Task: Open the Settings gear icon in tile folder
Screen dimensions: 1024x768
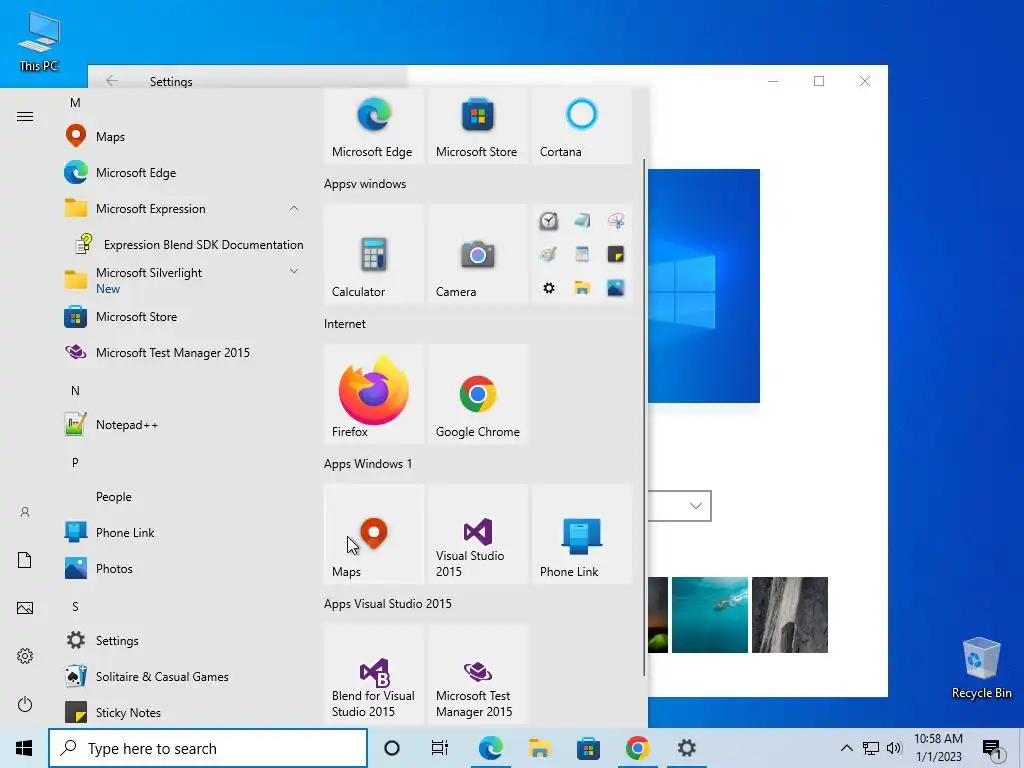Action: point(549,287)
